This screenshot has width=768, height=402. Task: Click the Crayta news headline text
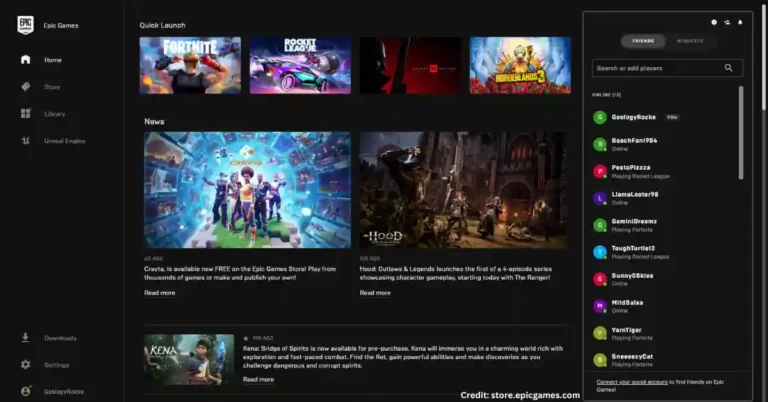coord(240,273)
